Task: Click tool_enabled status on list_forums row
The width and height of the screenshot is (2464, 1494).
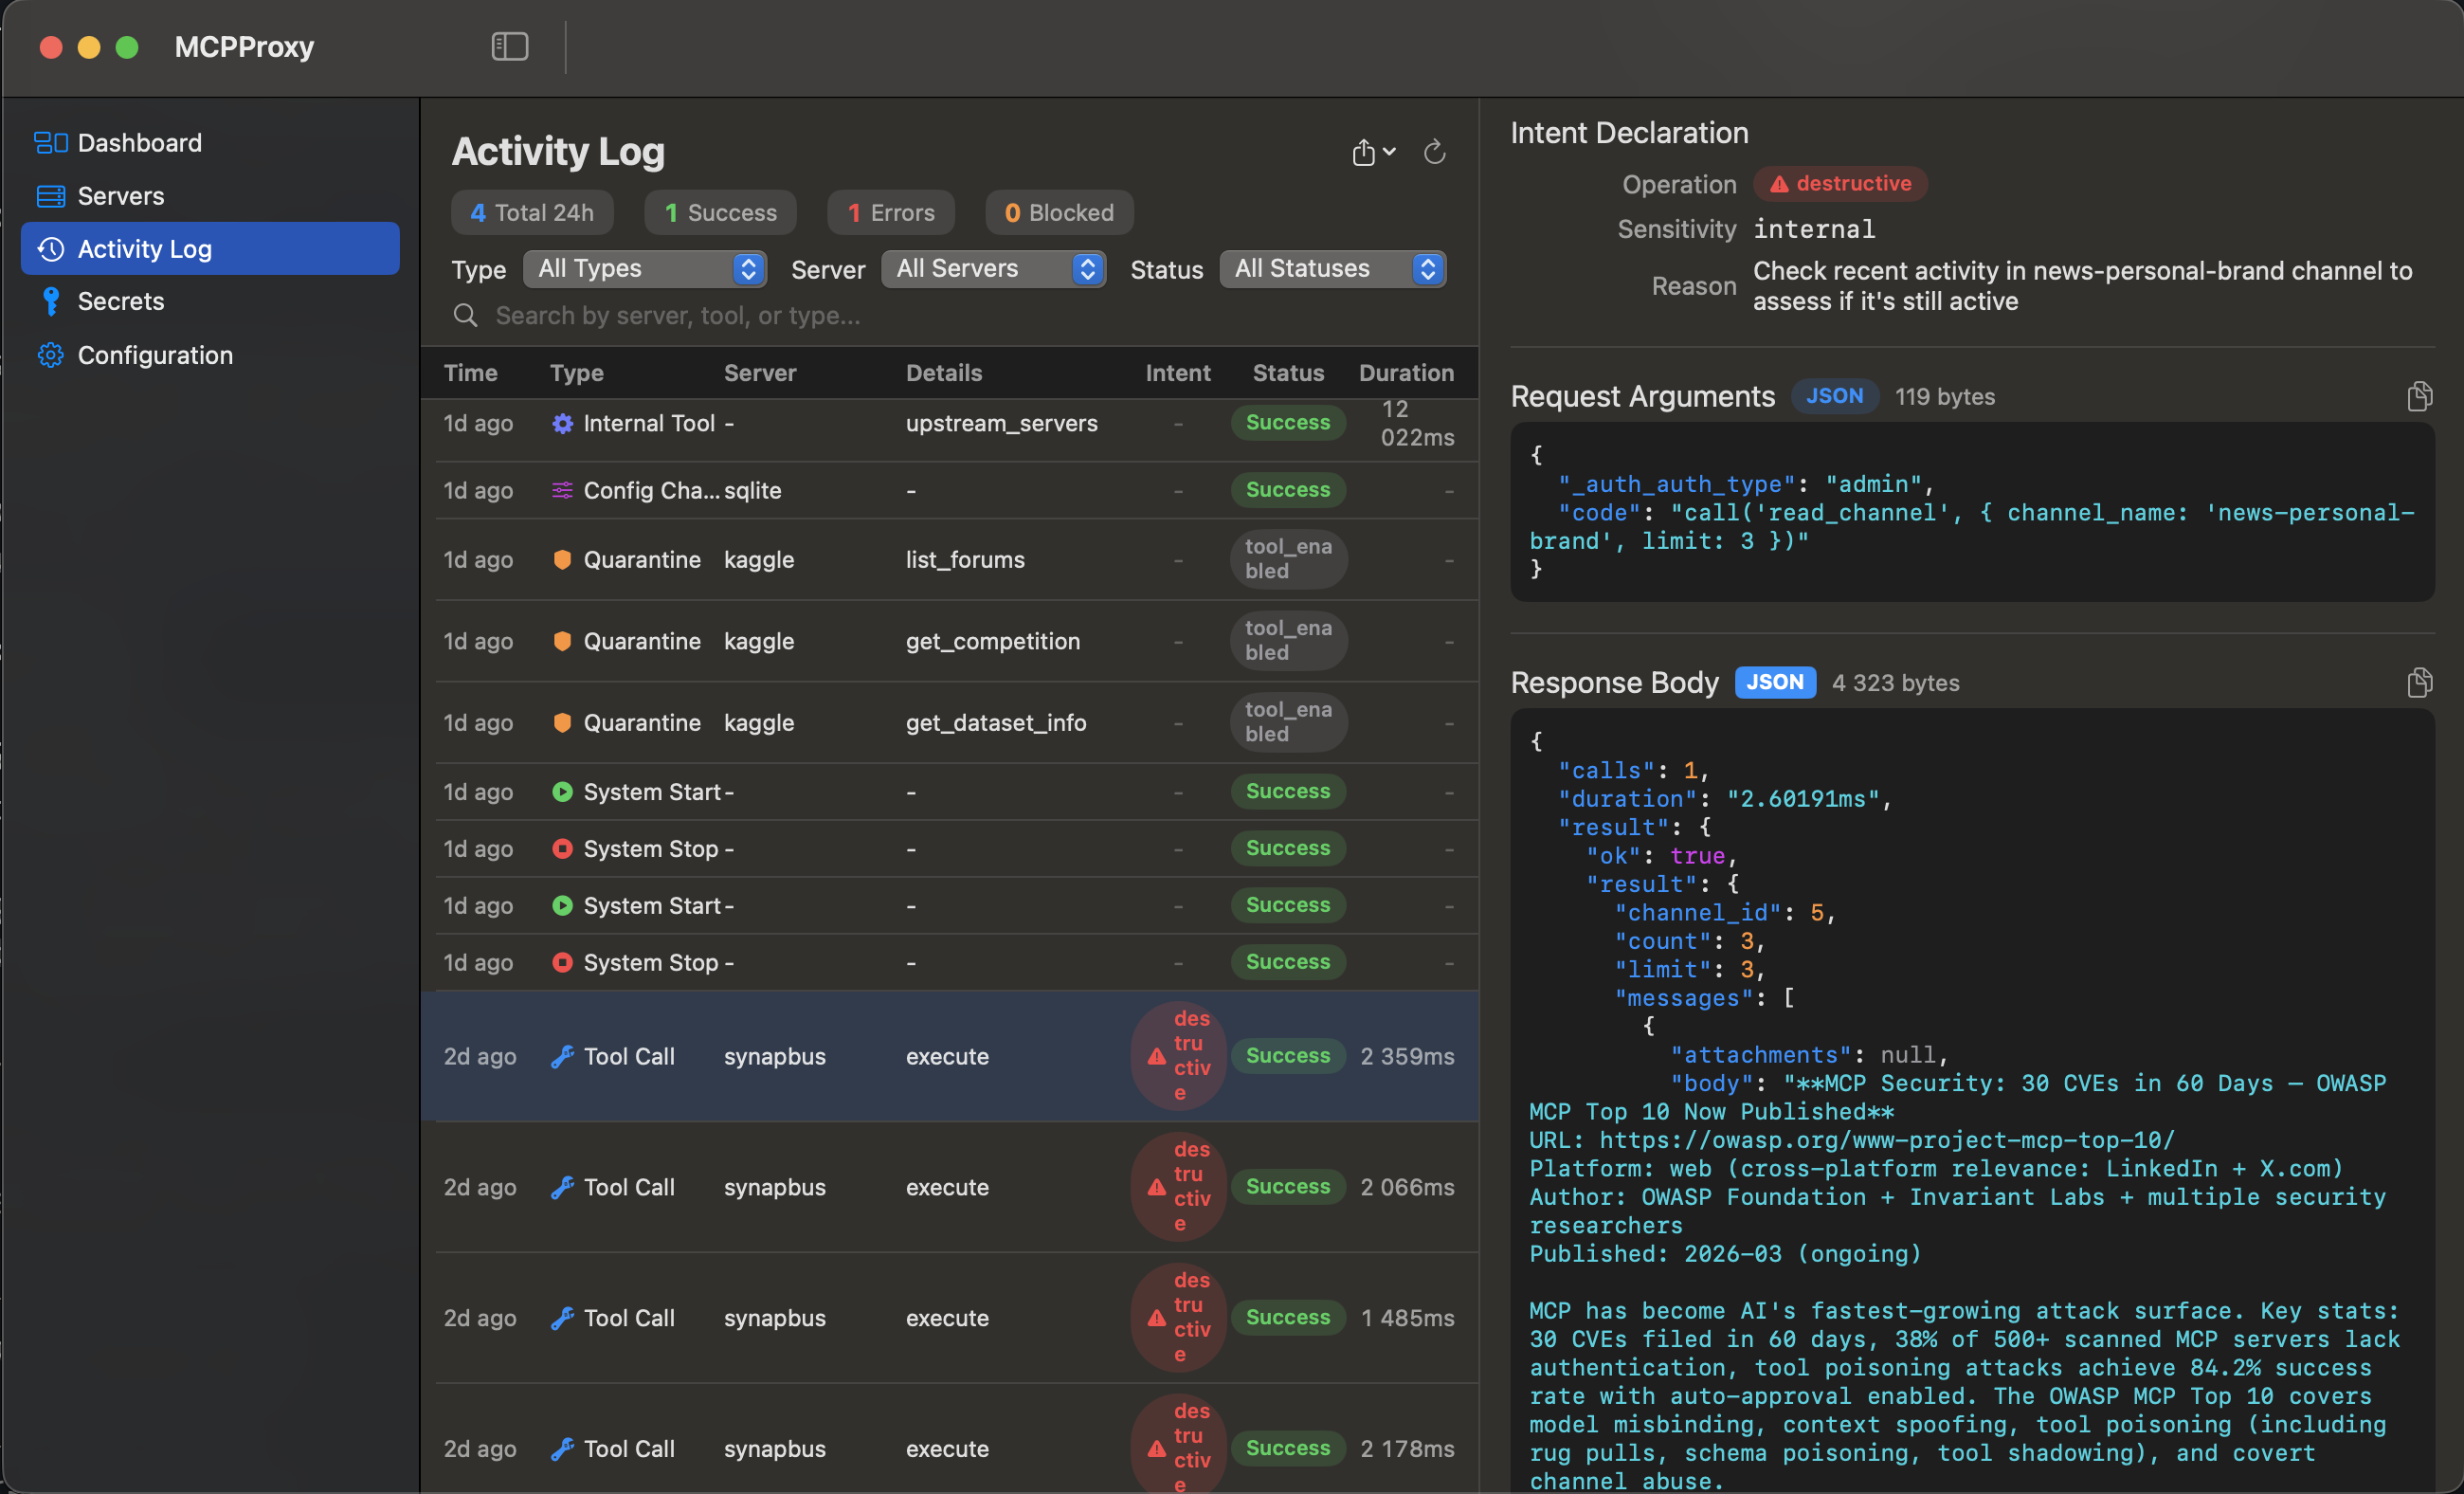Action: pos(1288,559)
